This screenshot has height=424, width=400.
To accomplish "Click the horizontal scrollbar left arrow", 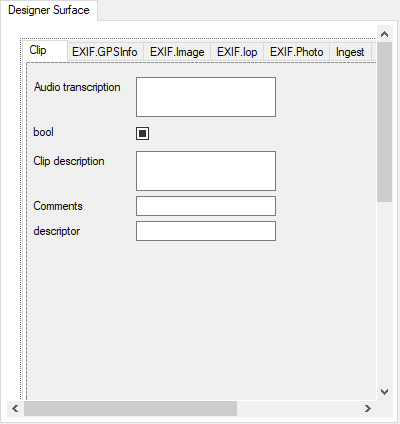I will (x=15, y=408).
